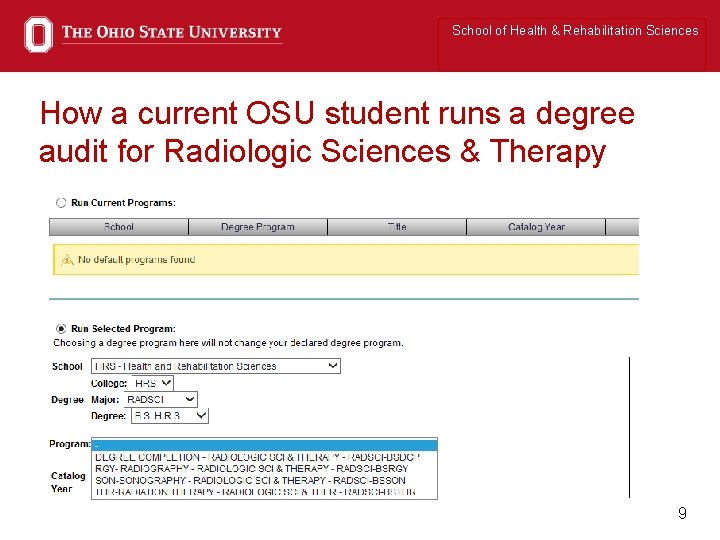Click the slide number 9

[682, 513]
